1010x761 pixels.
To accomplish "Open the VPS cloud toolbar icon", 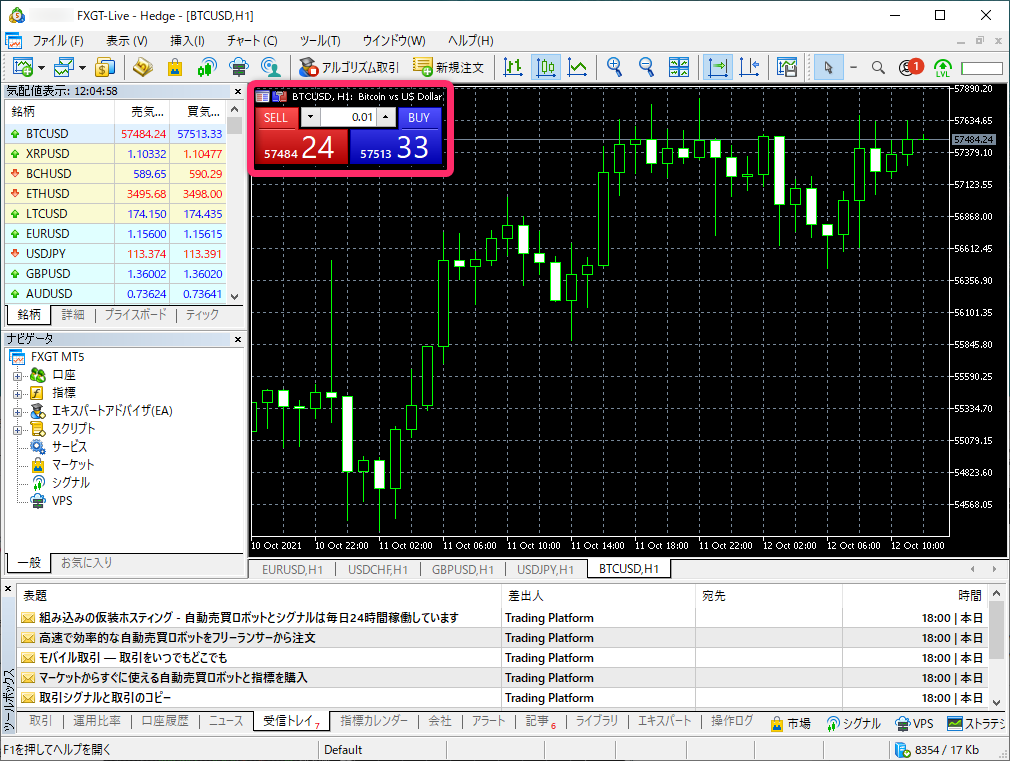I will [x=238, y=67].
